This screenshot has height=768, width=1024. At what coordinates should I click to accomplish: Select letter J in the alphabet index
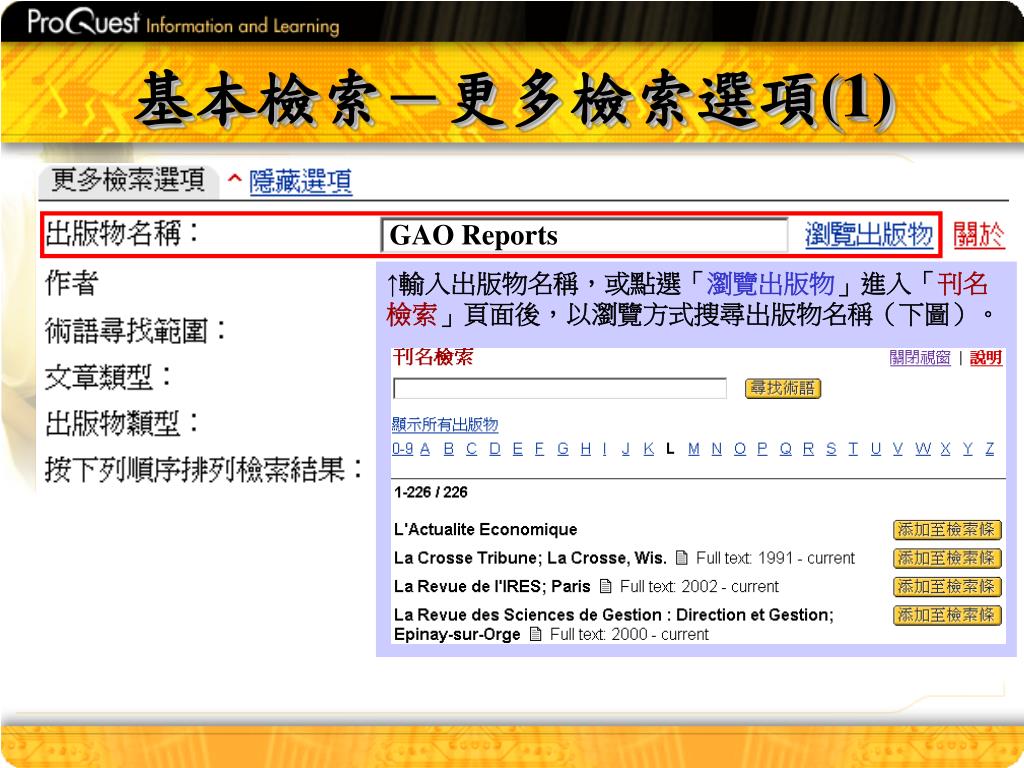coord(626,449)
